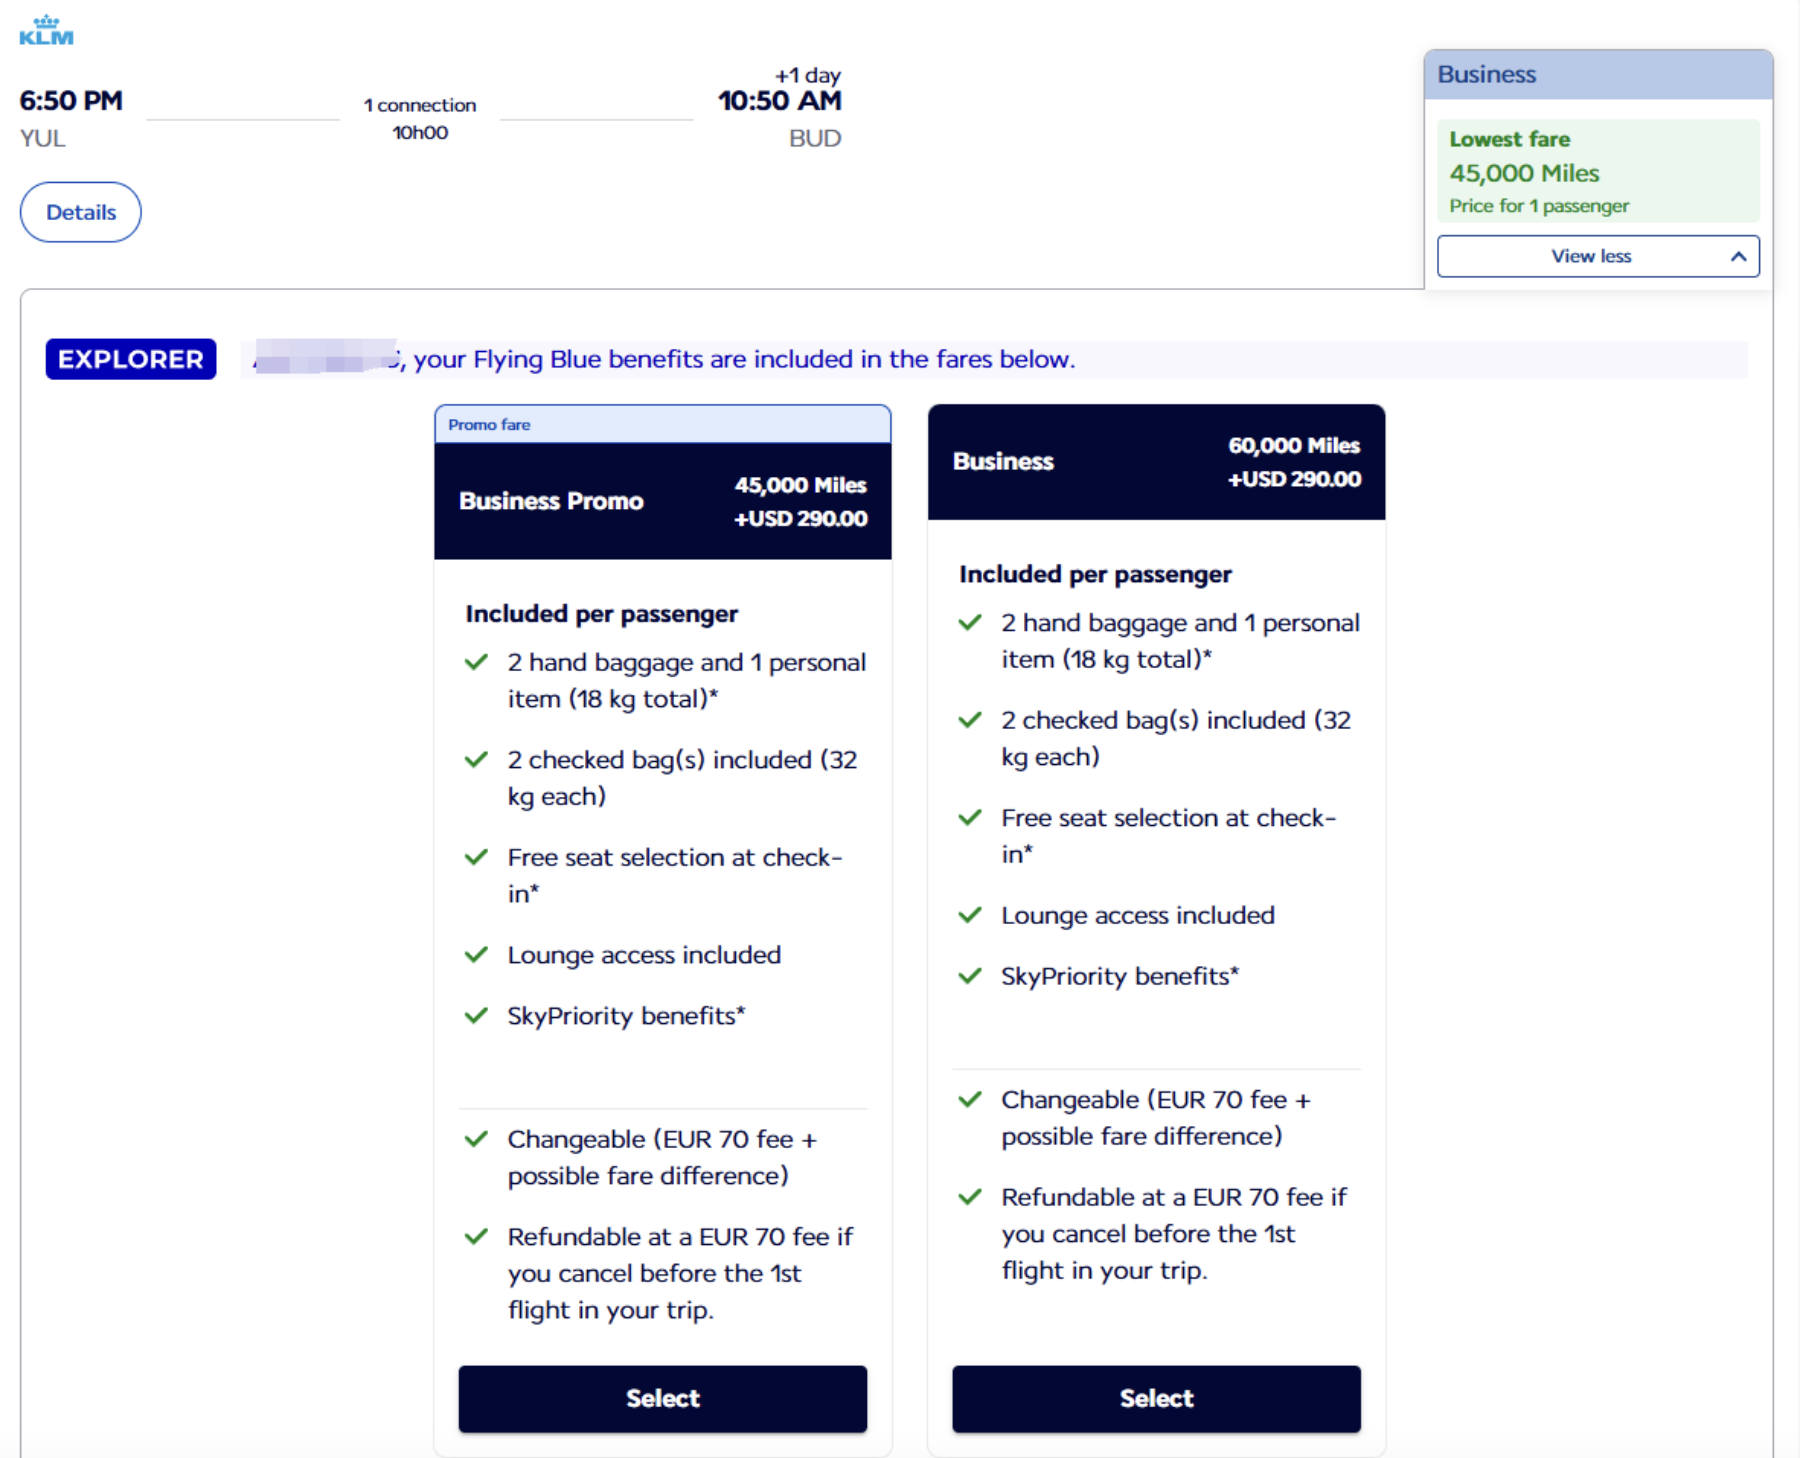The width and height of the screenshot is (1800, 1458).
Task: Click checkmark next to Refundable in Business
Action: [970, 1197]
